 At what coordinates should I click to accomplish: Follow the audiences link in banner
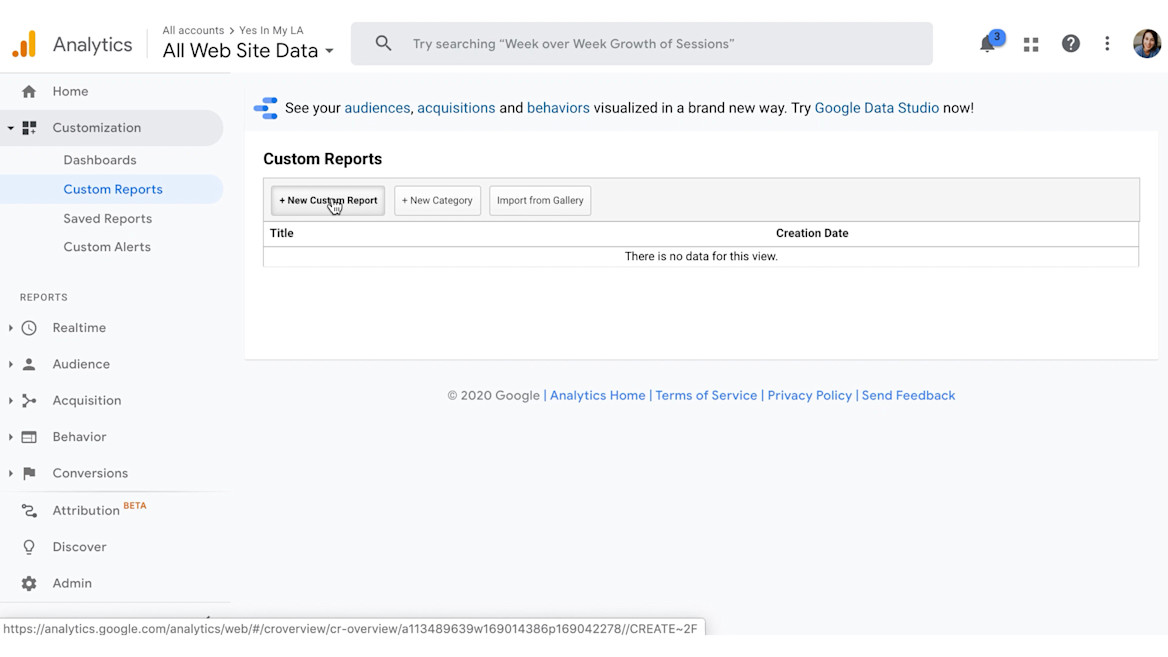(x=377, y=108)
